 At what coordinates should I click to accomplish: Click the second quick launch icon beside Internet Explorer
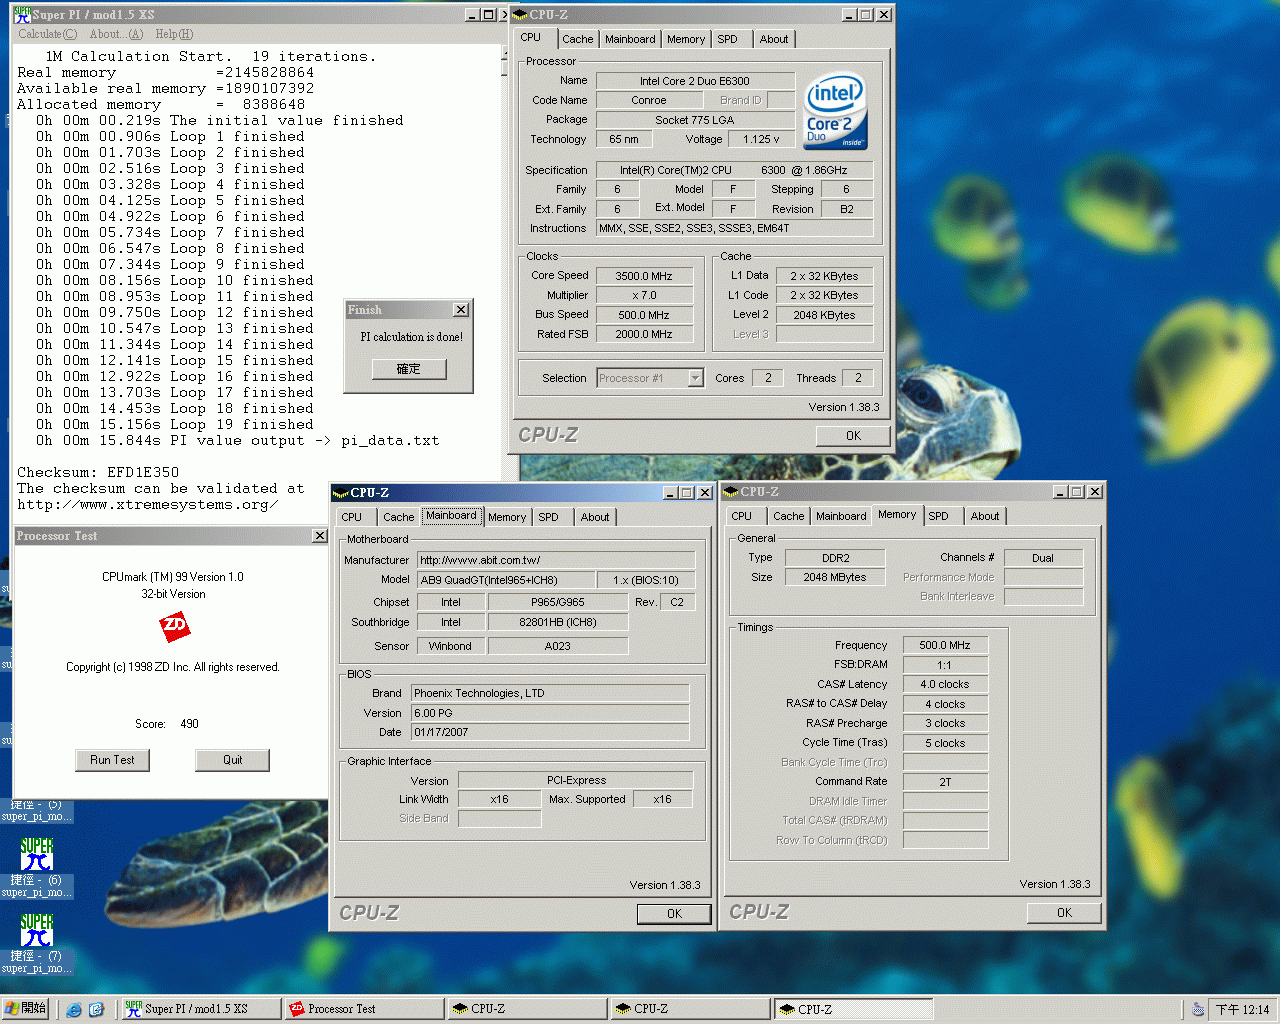96,1009
